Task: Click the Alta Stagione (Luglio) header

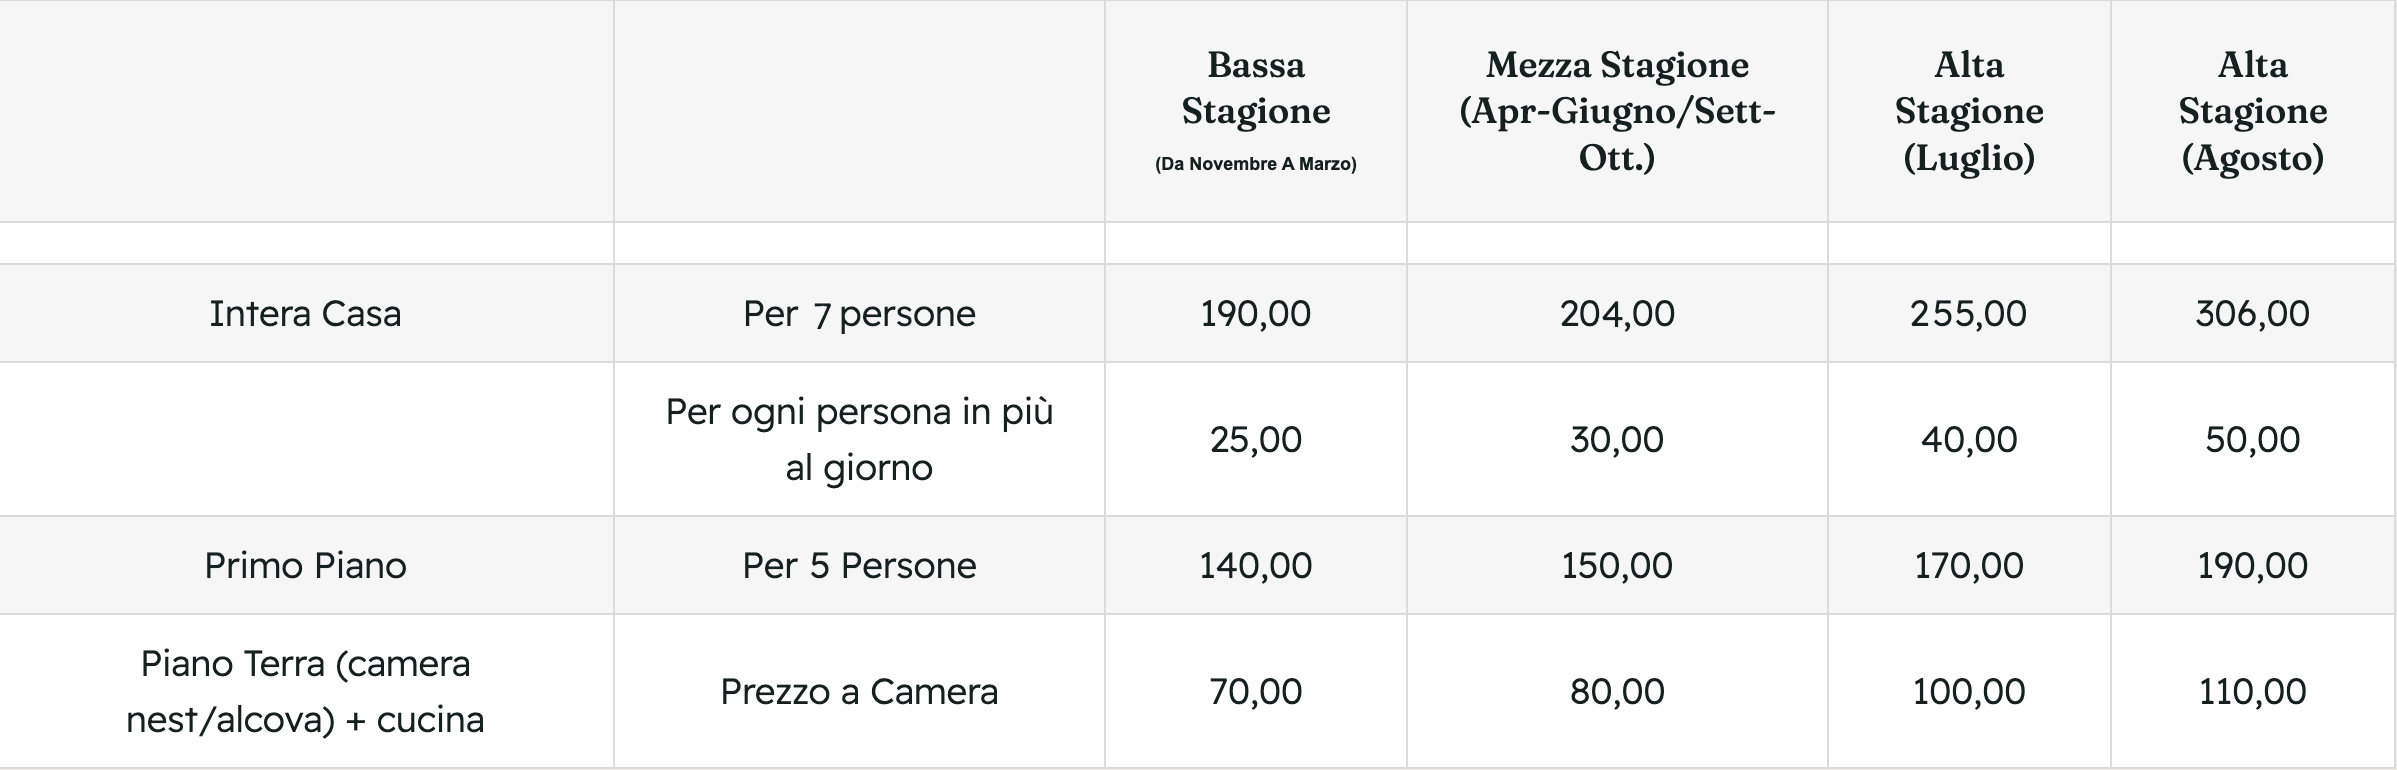Action: click(x=1968, y=110)
